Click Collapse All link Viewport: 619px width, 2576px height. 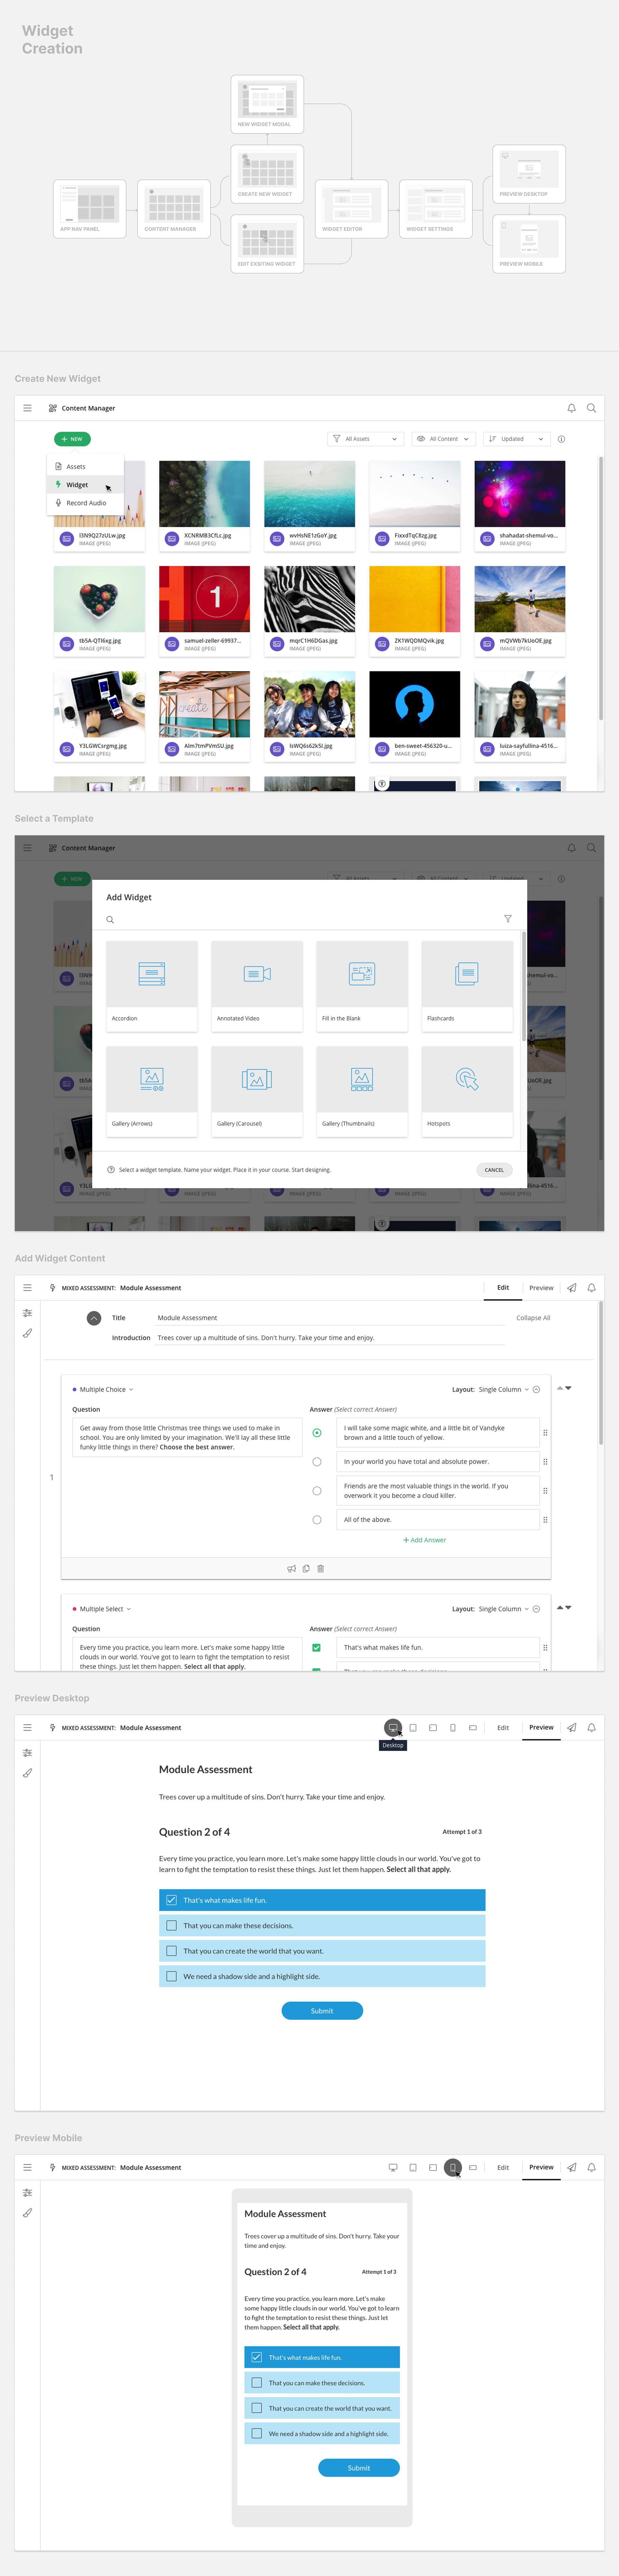click(533, 1318)
